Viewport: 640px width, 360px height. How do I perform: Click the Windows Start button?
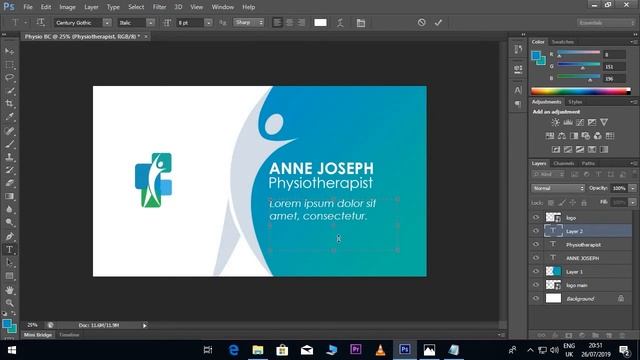(12, 350)
